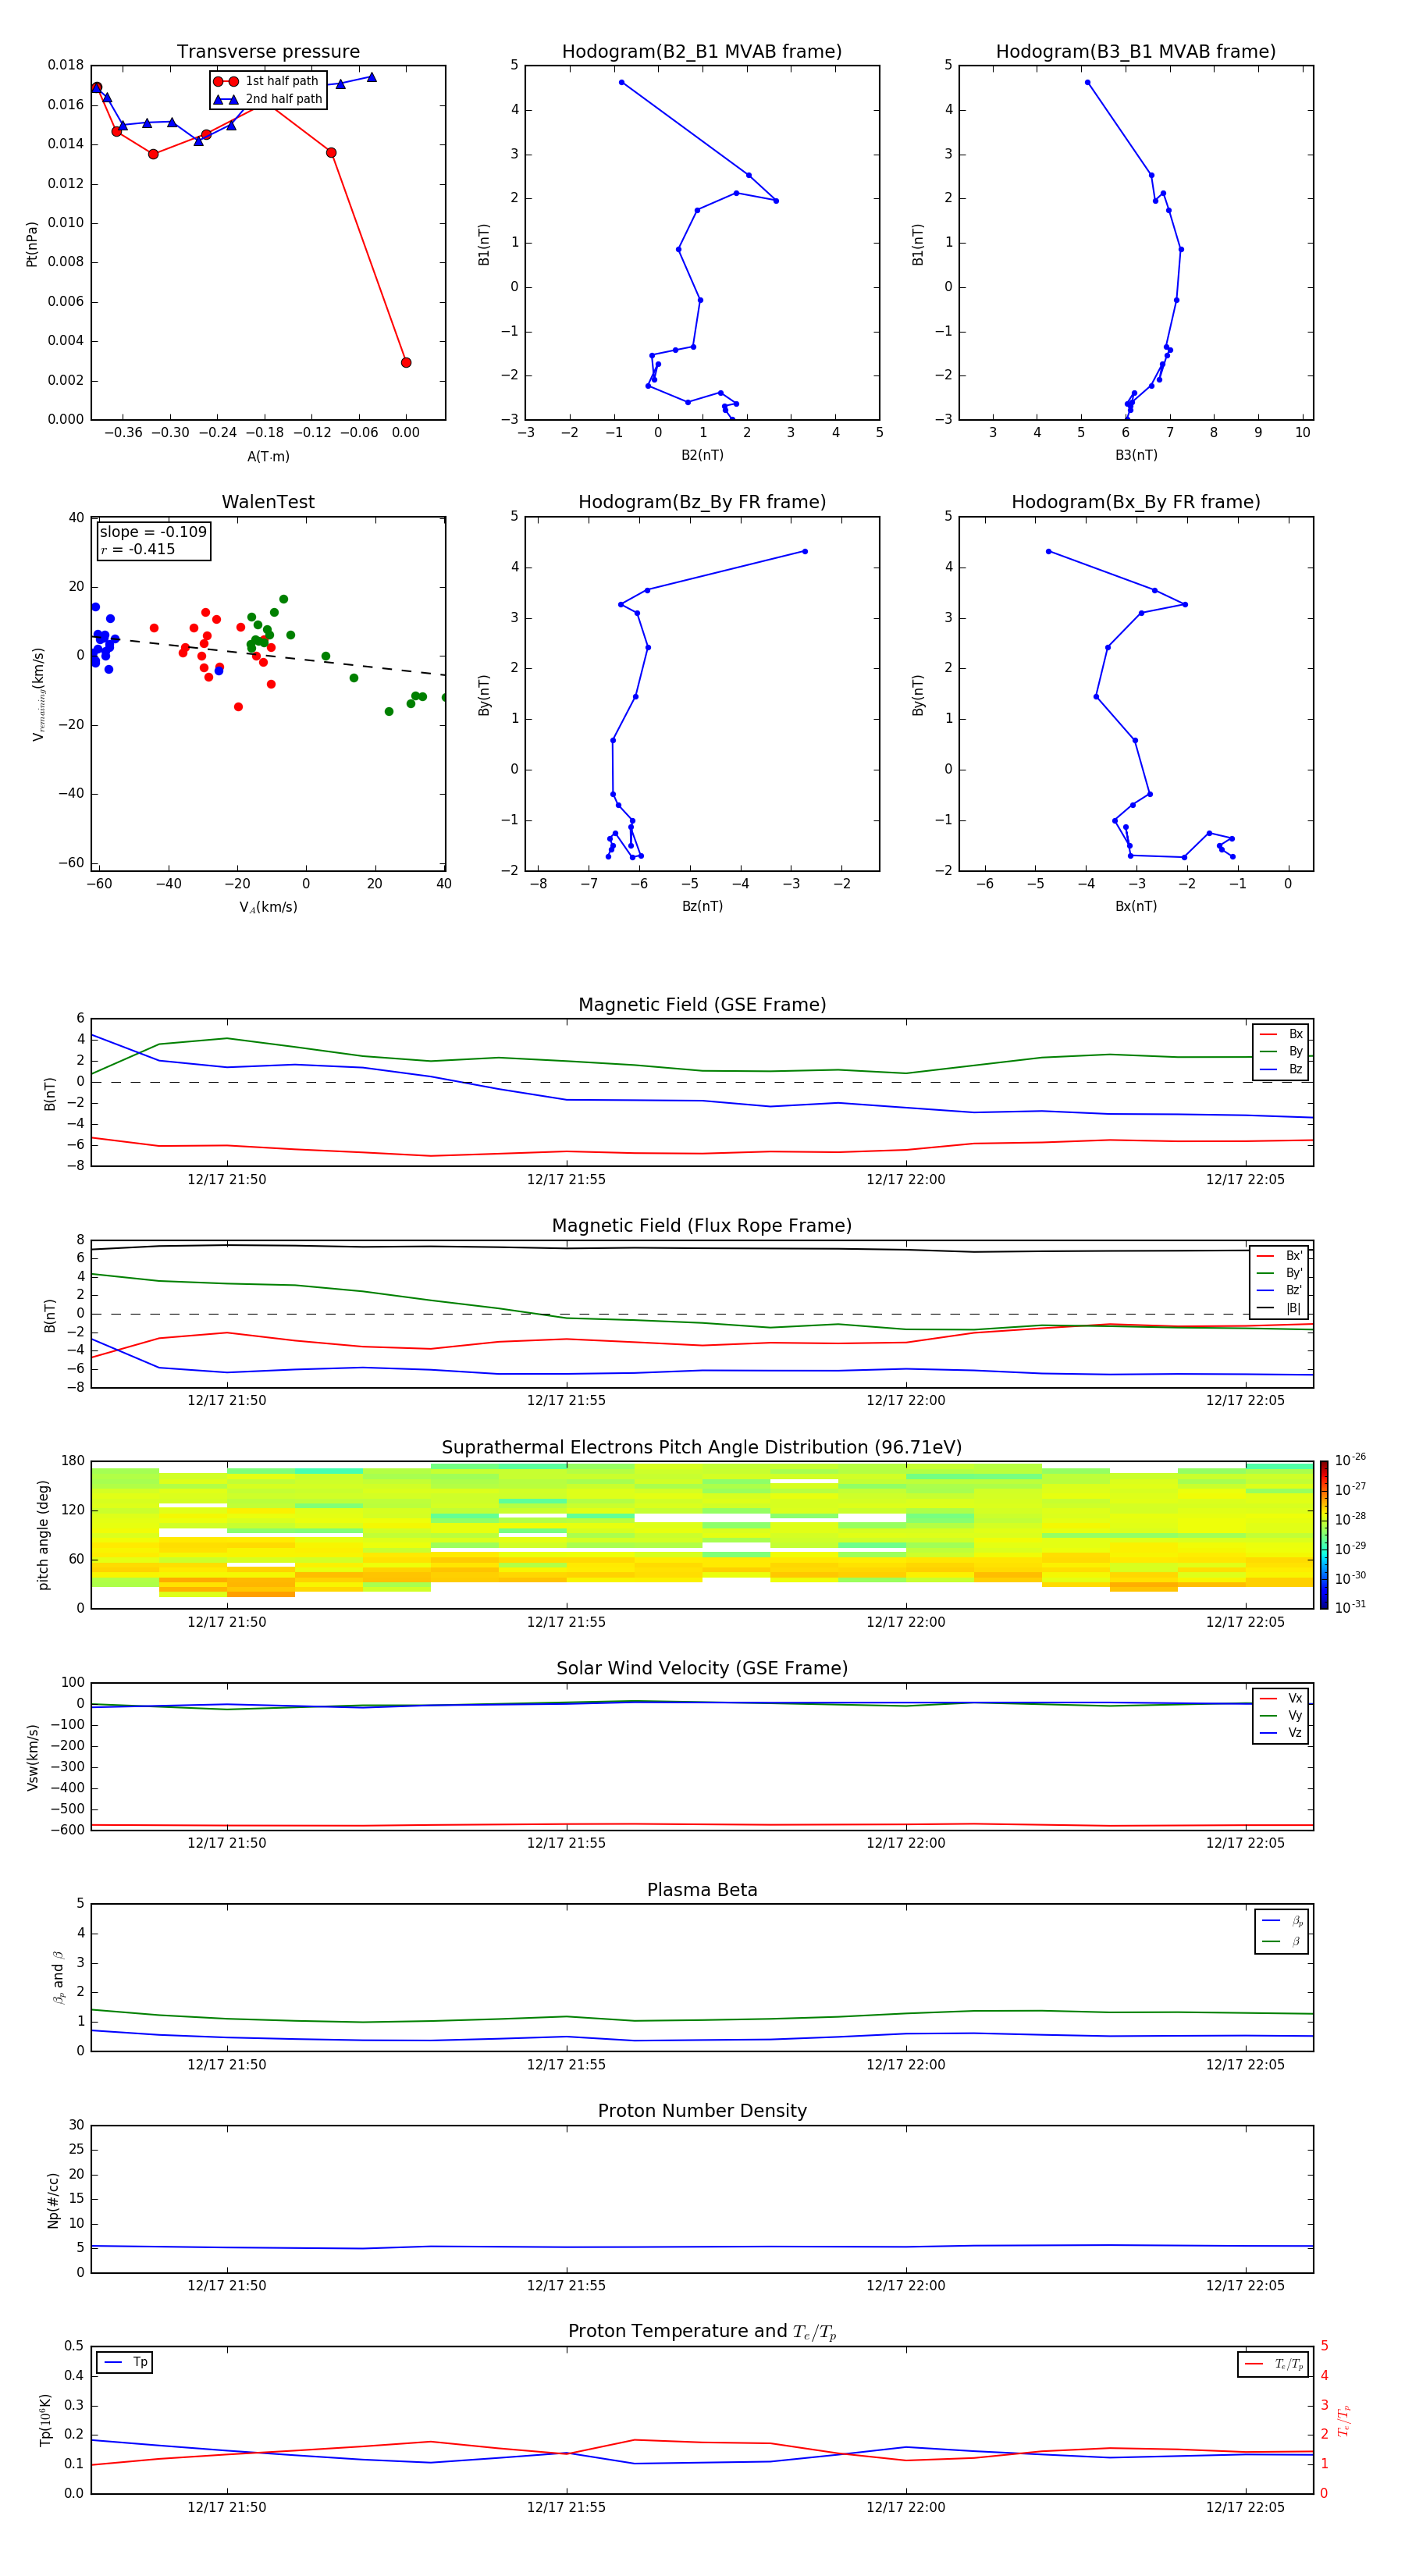Click the 'pitch angle (deg)' axis label

[x=43, y=1534]
